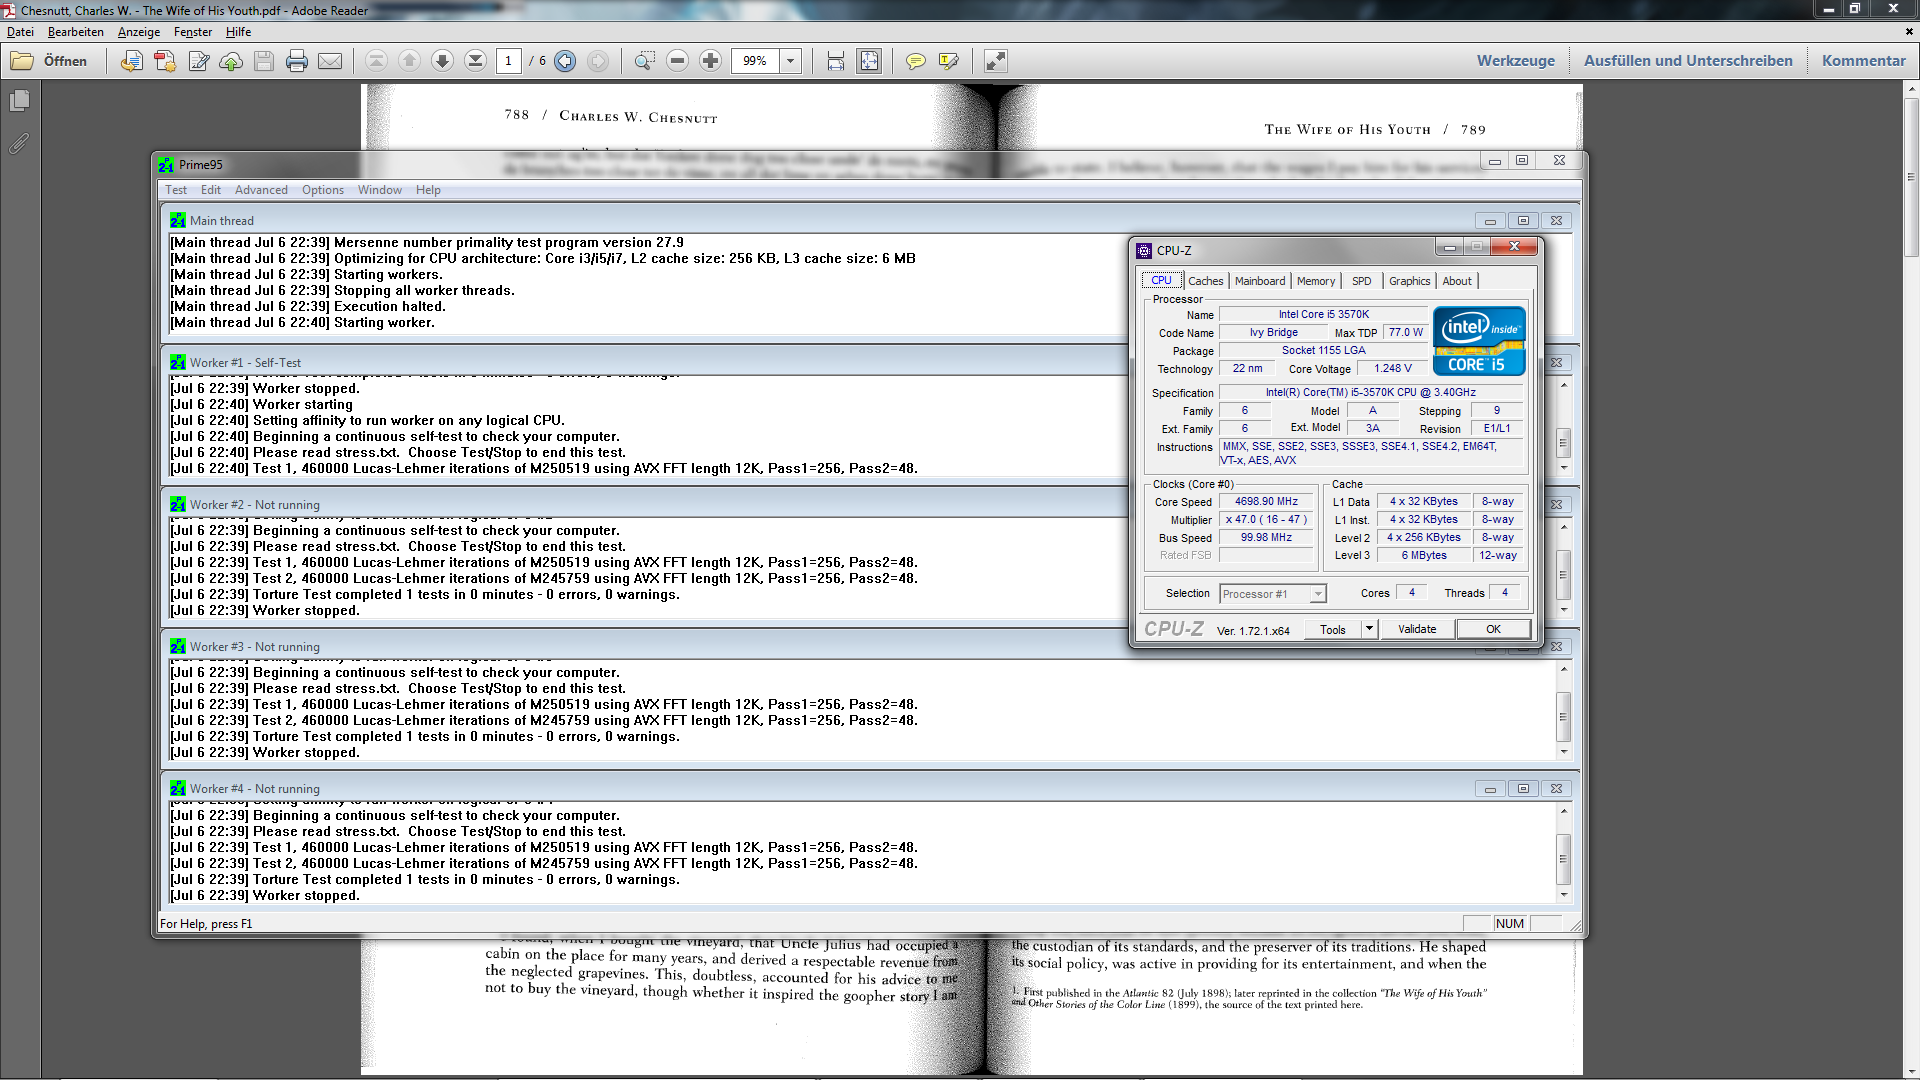Select the highlight text tool
This screenshot has height=1080, width=1920.
click(948, 61)
